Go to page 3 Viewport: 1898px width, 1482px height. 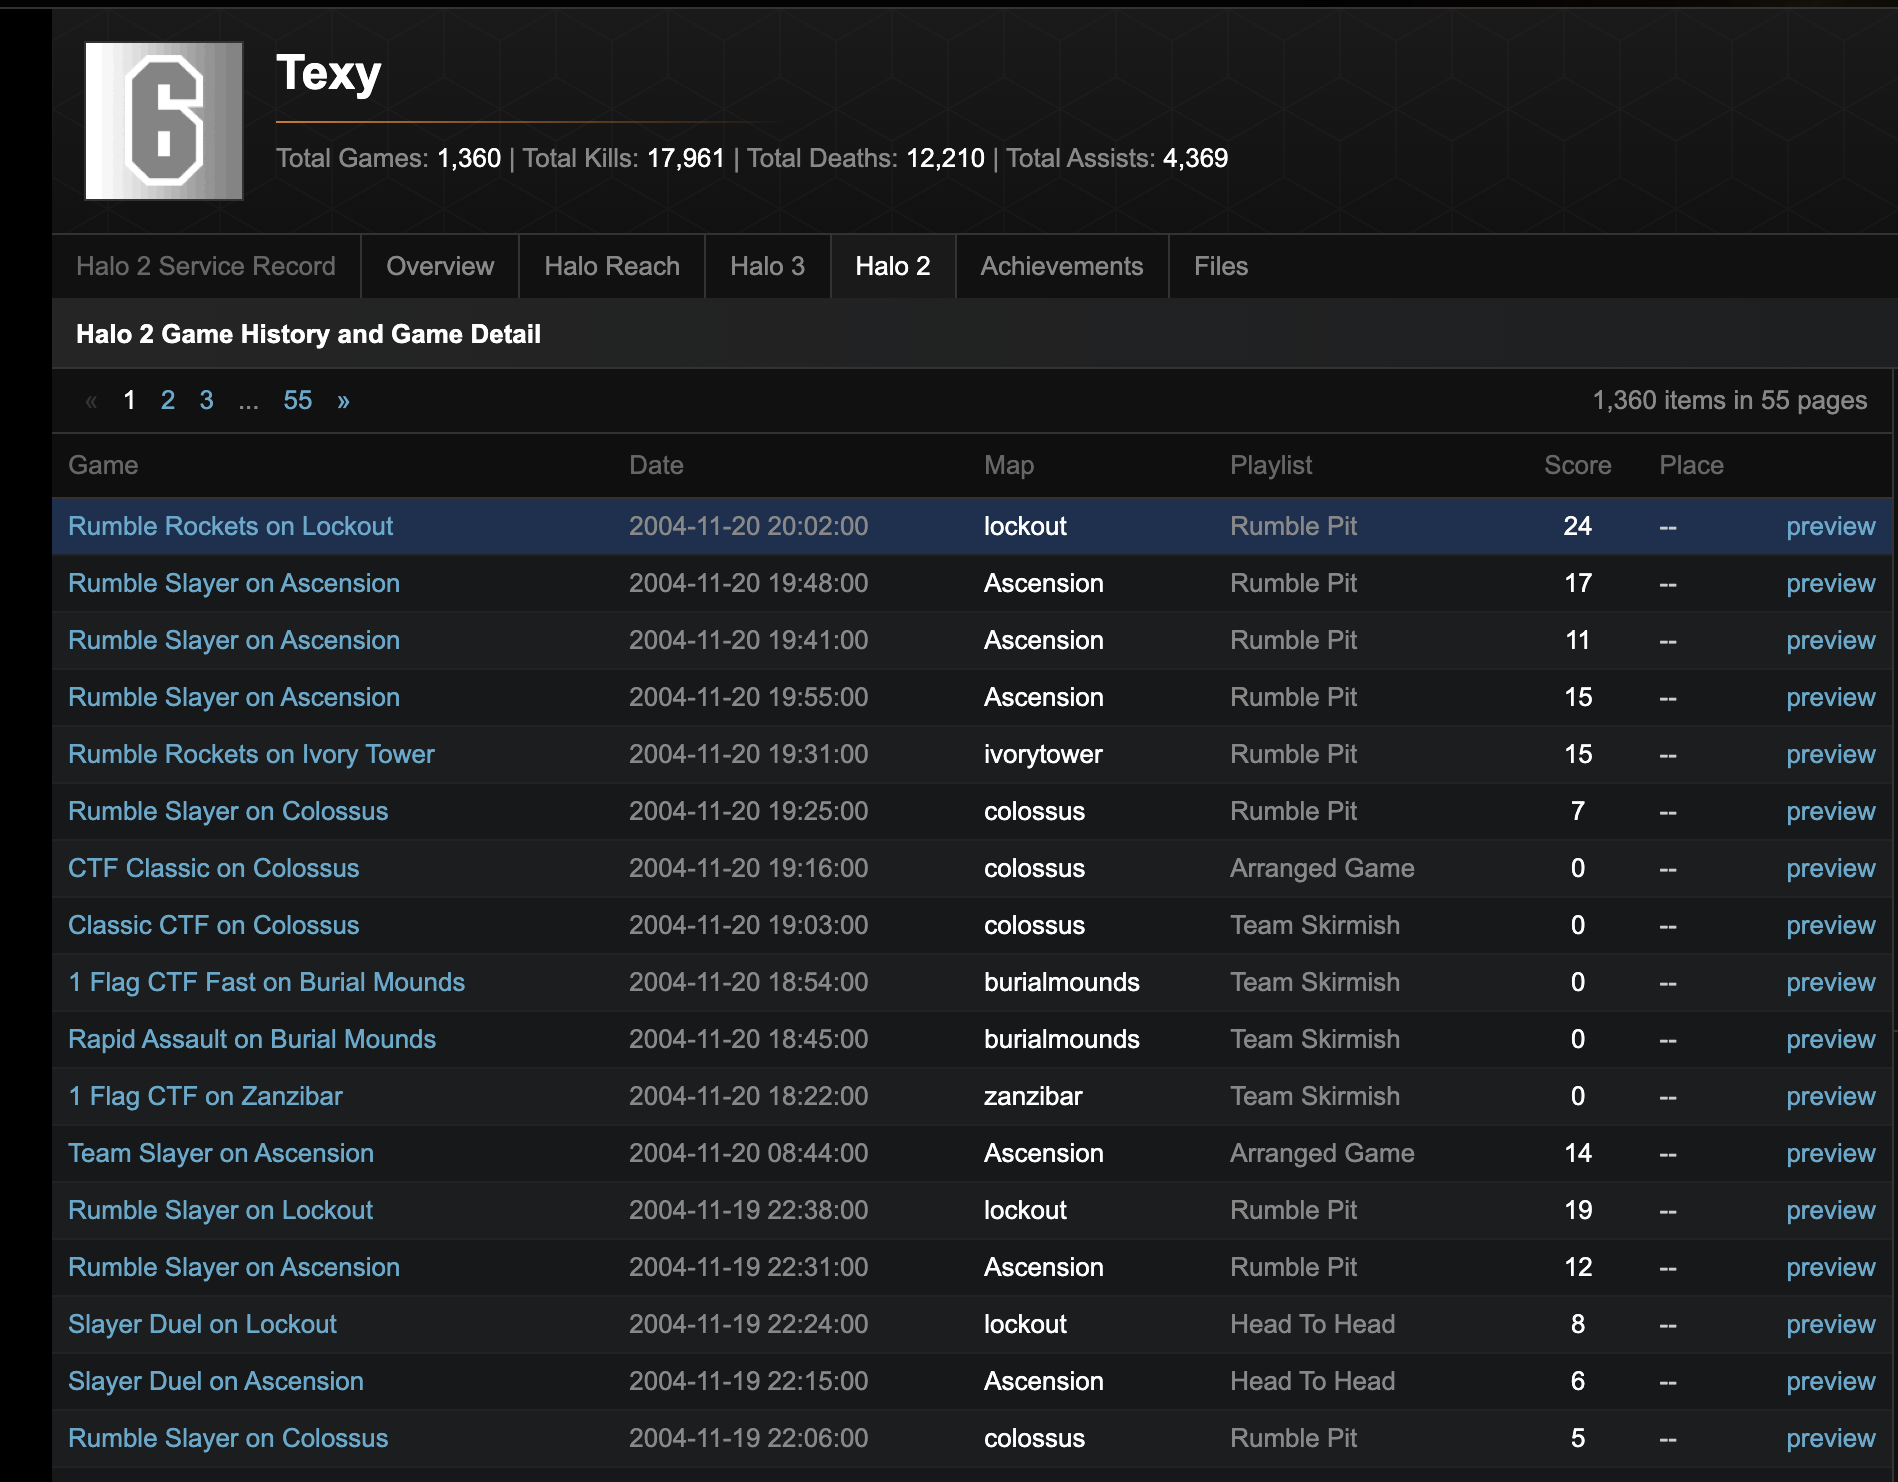pos(206,400)
